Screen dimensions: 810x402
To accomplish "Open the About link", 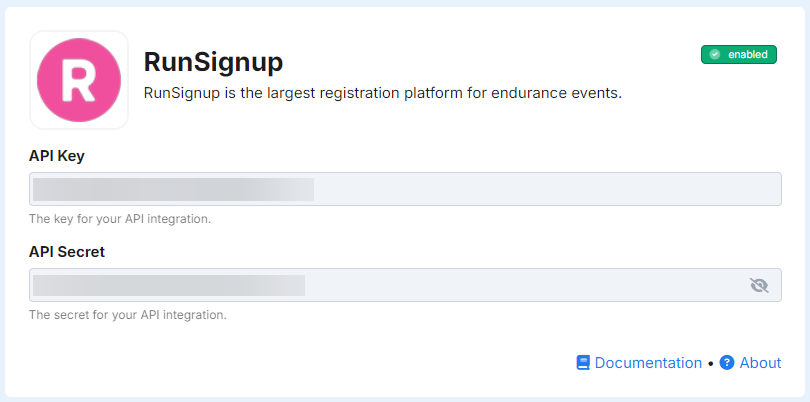I will click(760, 363).
